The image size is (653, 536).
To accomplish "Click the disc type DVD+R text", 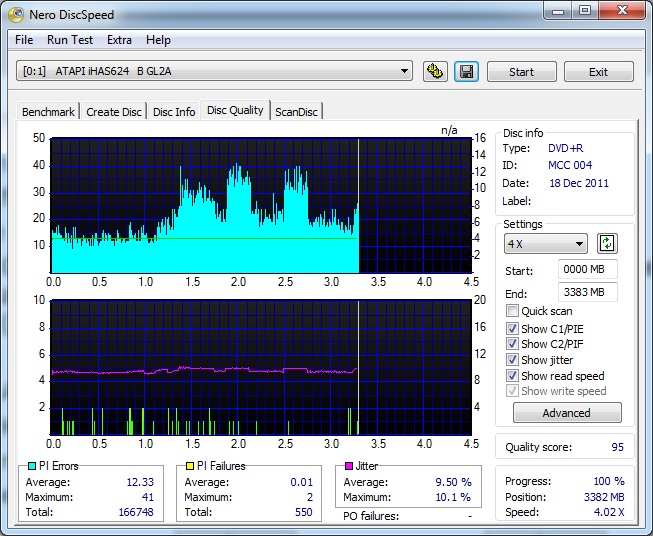I will pos(566,148).
